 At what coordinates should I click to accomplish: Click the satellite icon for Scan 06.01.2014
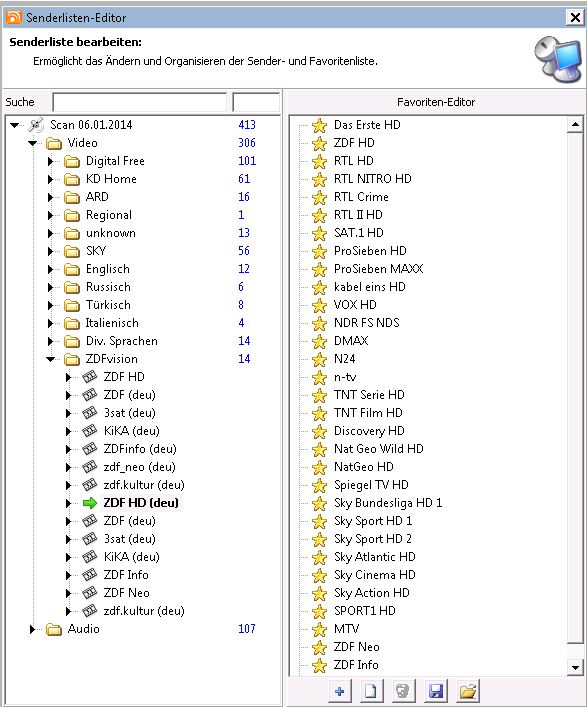tap(36, 125)
